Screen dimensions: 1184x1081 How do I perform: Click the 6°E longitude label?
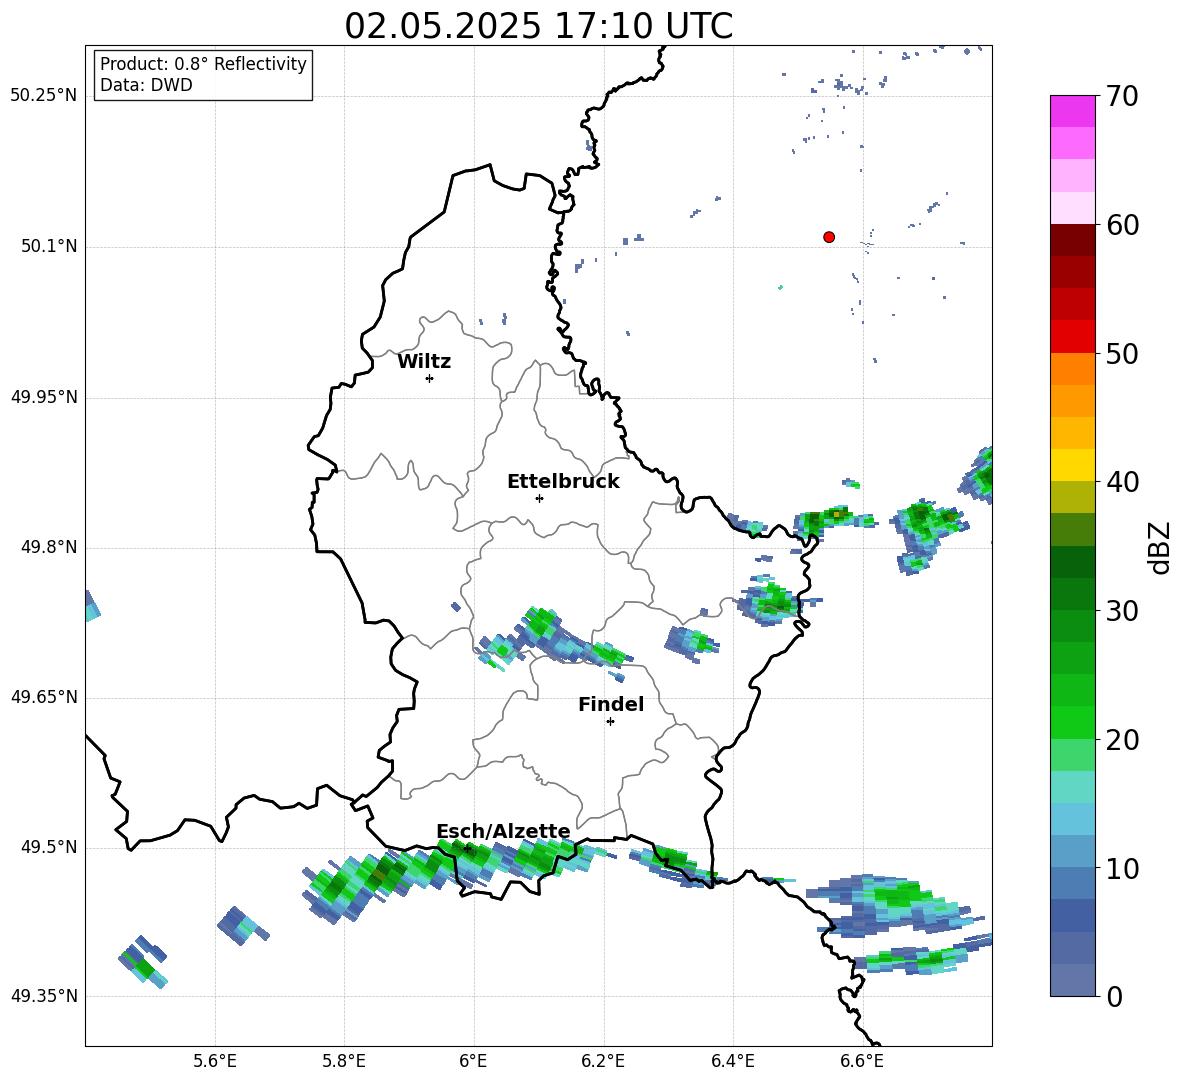tap(473, 1061)
